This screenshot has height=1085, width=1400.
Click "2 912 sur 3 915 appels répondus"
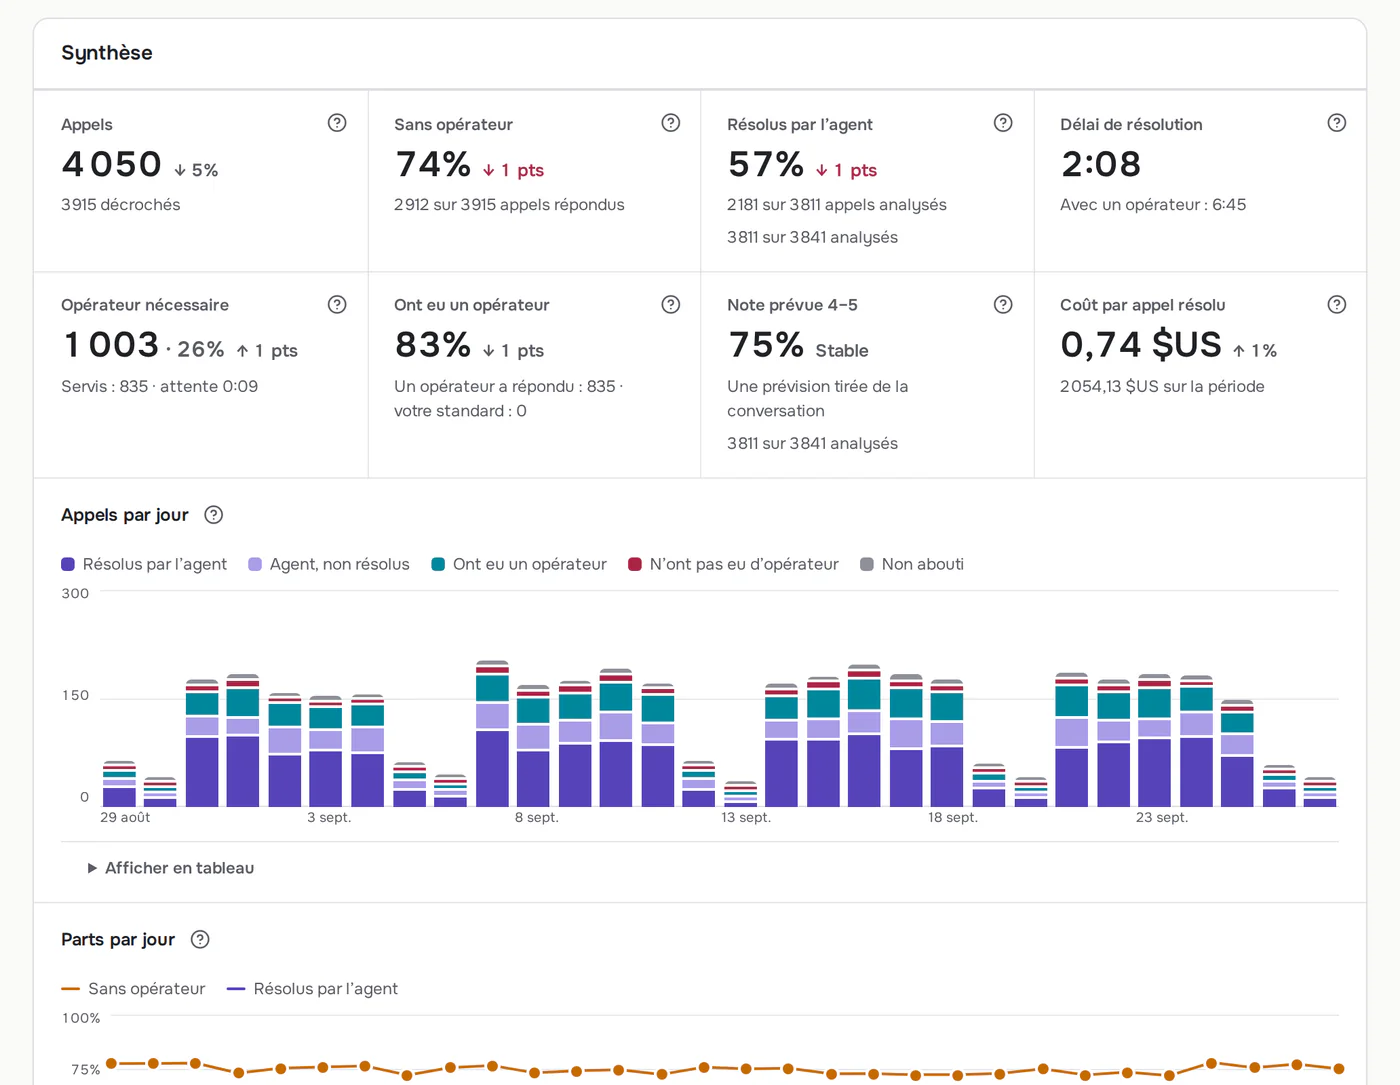coord(509,204)
